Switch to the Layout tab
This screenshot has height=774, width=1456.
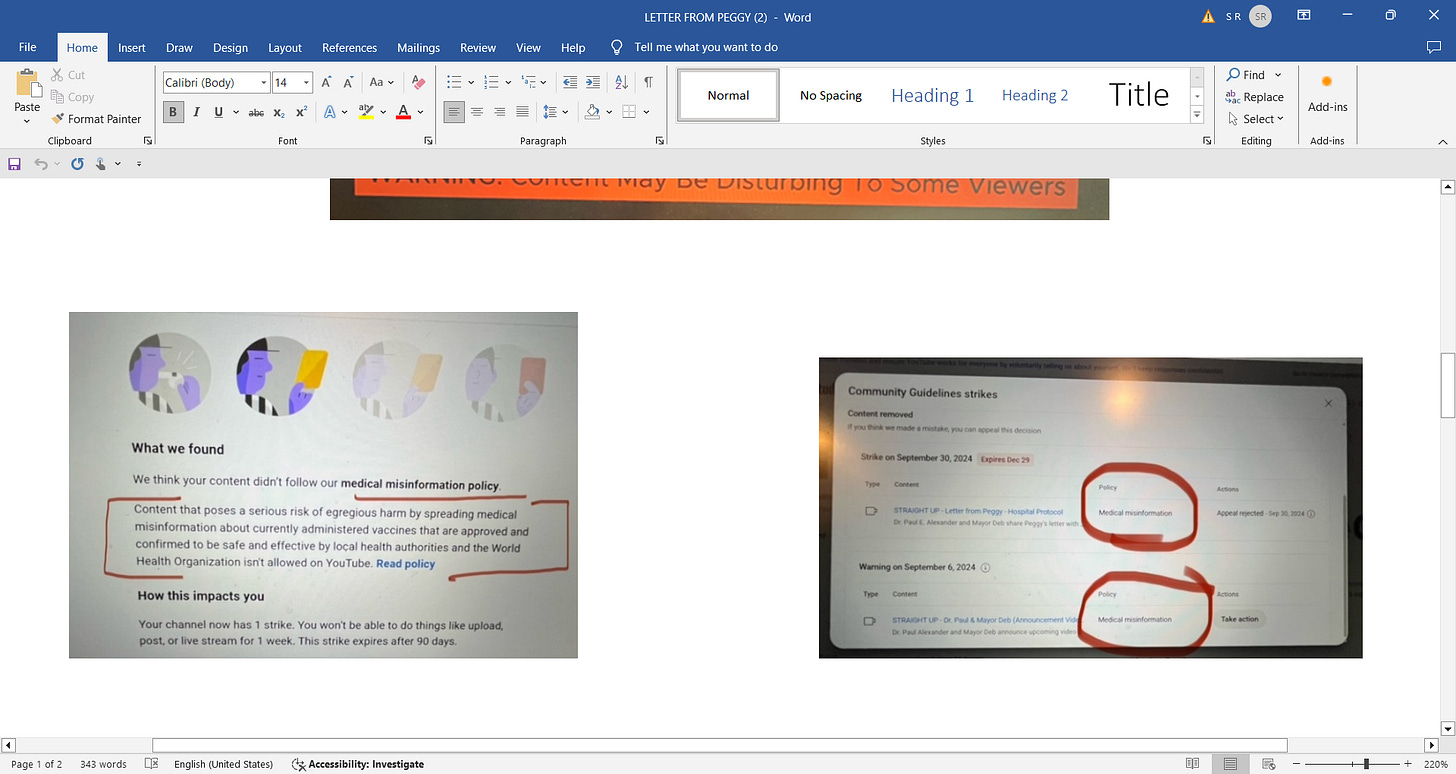pyautogui.click(x=285, y=47)
